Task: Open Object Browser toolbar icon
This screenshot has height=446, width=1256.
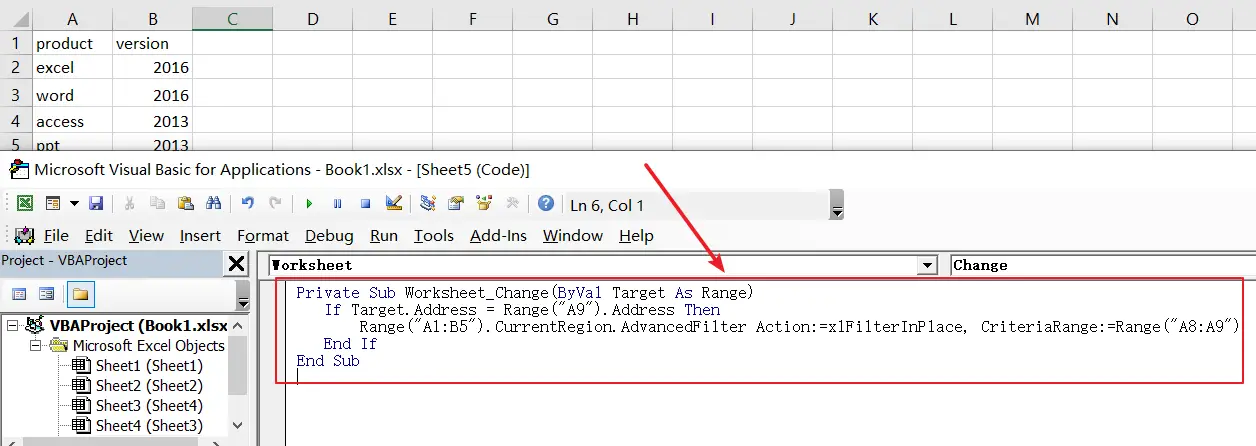Action: point(484,203)
